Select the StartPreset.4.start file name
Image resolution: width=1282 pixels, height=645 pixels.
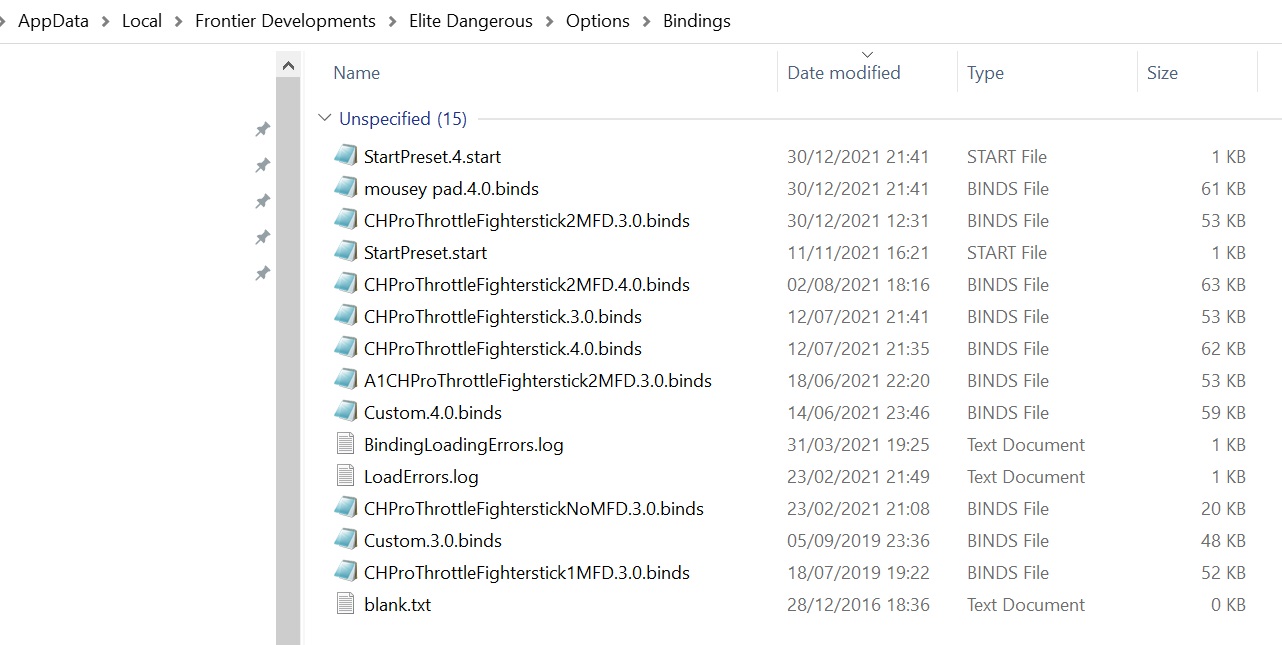tap(432, 156)
